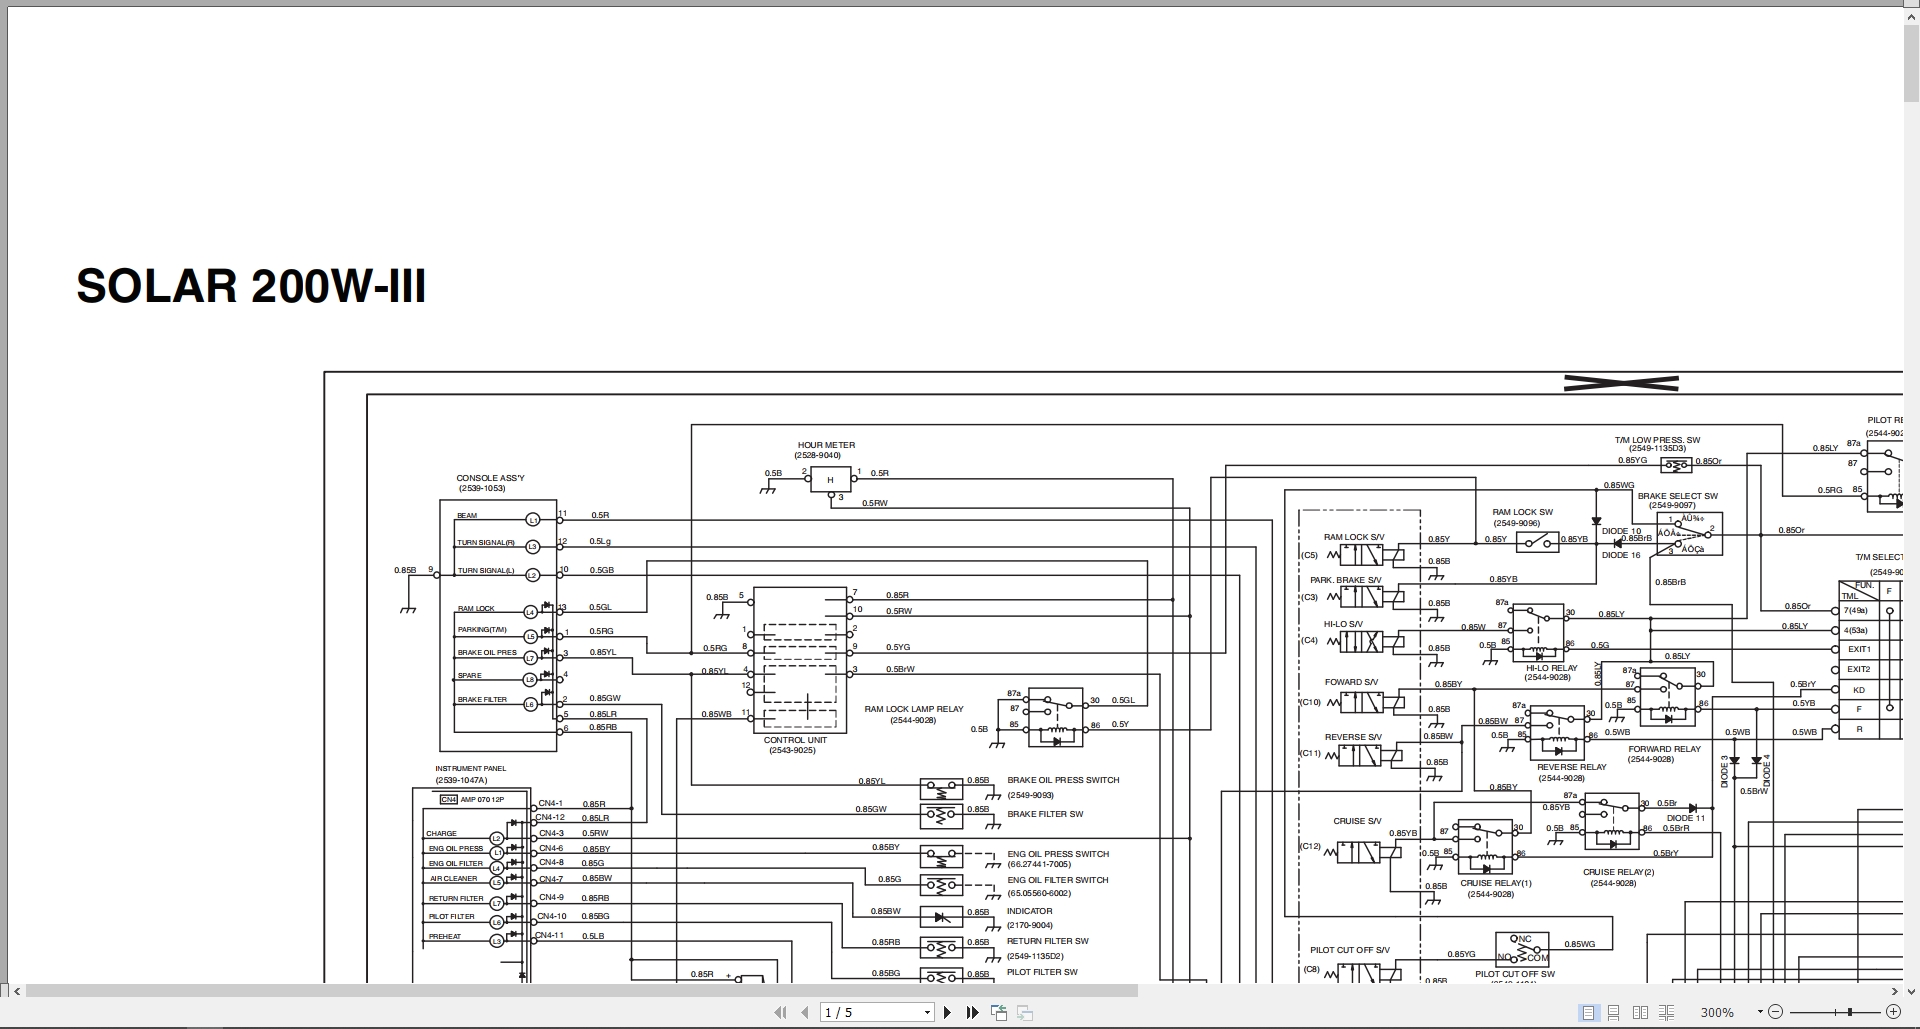Enable continuous scrolling view
This screenshot has height=1029, width=1920.
pyautogui.click(x=1612, y=1012)
